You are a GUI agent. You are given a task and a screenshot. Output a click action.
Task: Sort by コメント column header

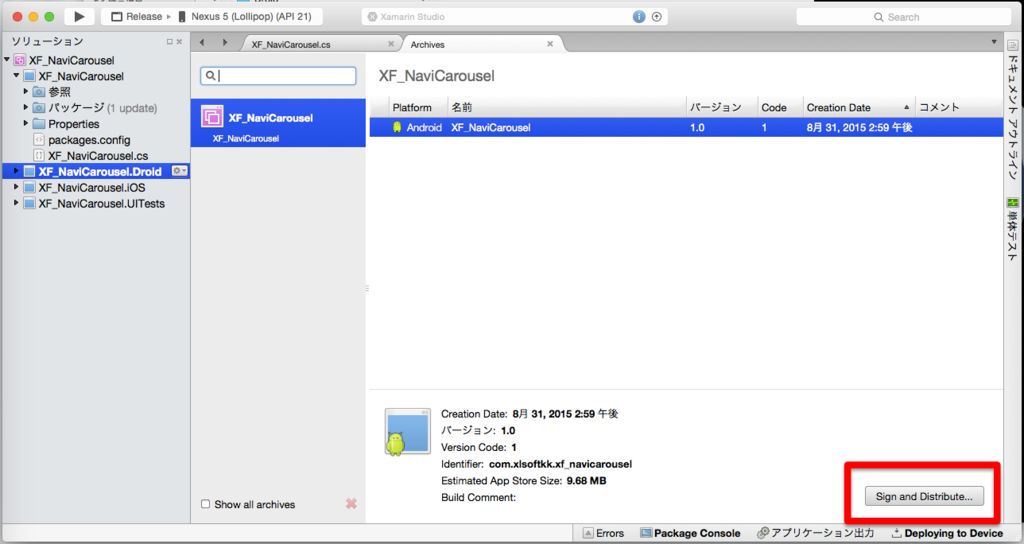click(958, 108)
